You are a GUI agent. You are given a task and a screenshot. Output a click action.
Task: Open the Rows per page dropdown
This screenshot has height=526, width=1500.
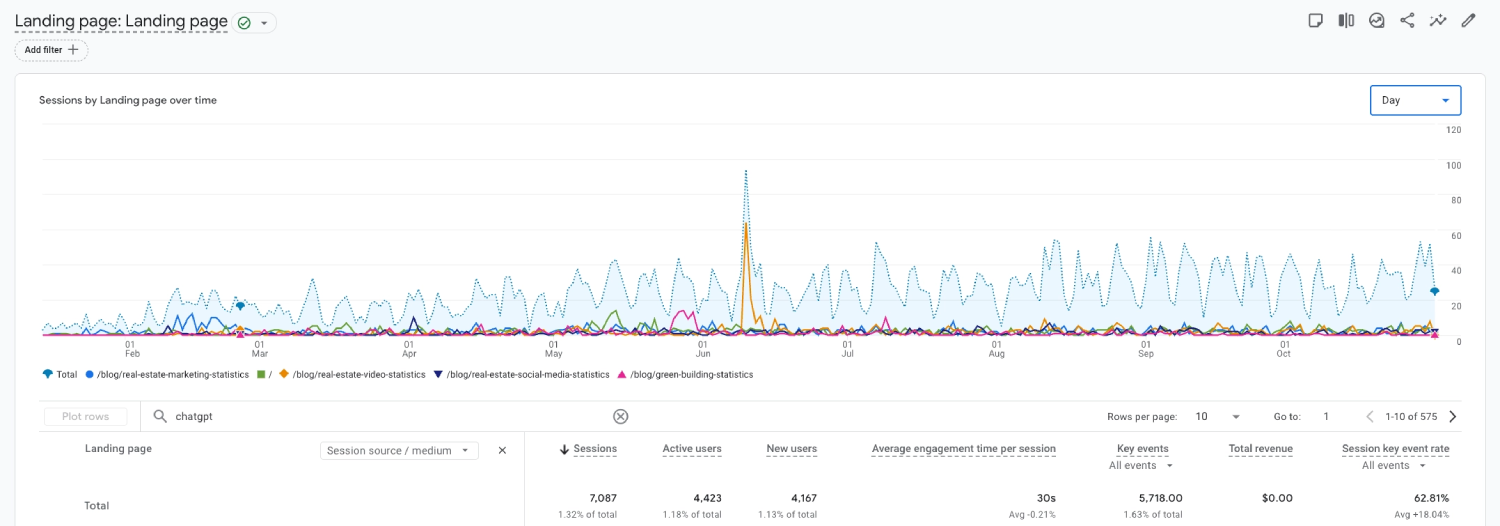[1217, 417]
